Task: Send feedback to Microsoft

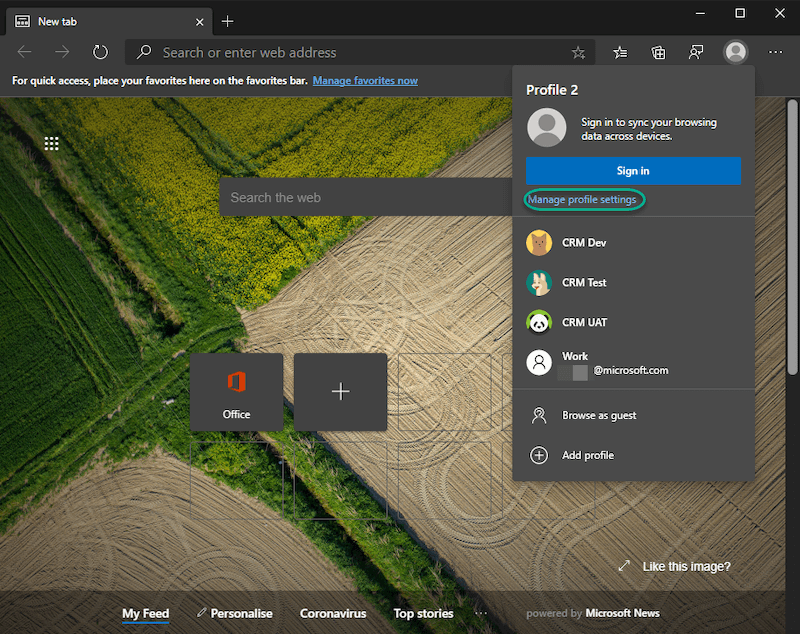Action: (696, 51)
